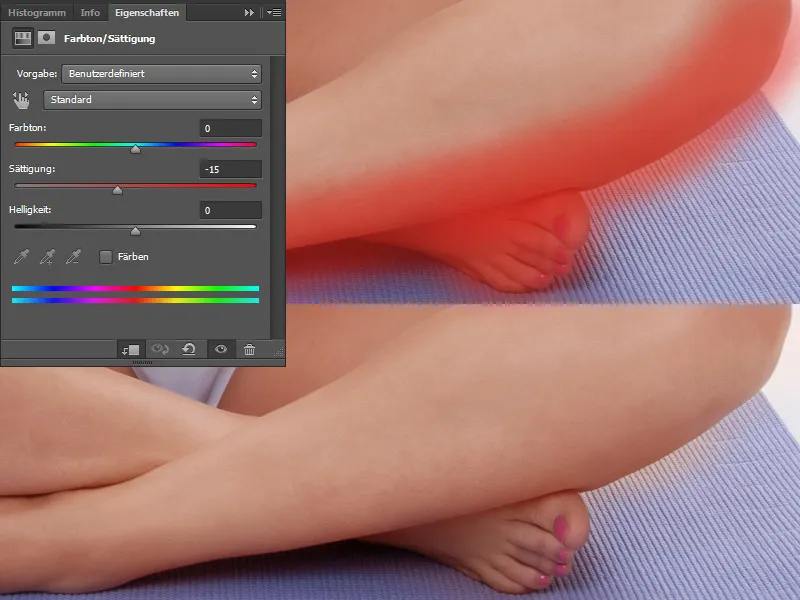Click the Vorgabe label
The height and width of the screenshot is (600, 800).
tap(37, 74)
